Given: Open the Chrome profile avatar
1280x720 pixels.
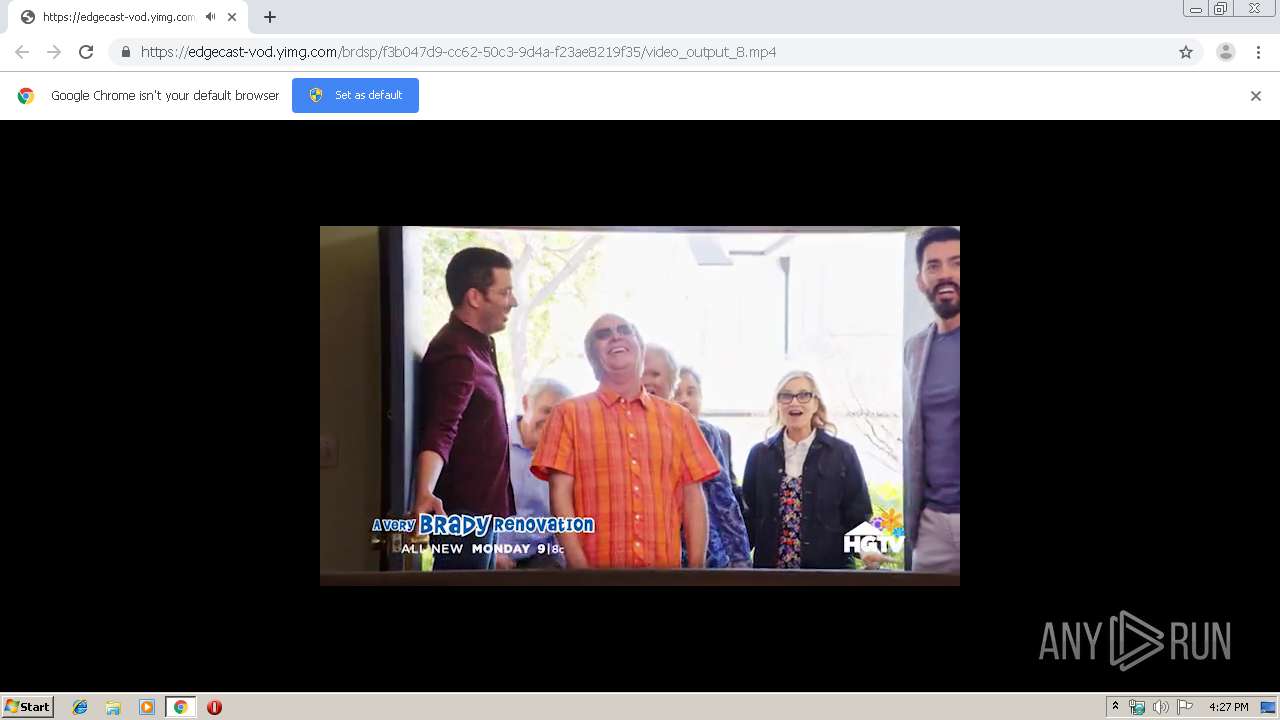Looking at the screenshot, I should point(1226,52).
